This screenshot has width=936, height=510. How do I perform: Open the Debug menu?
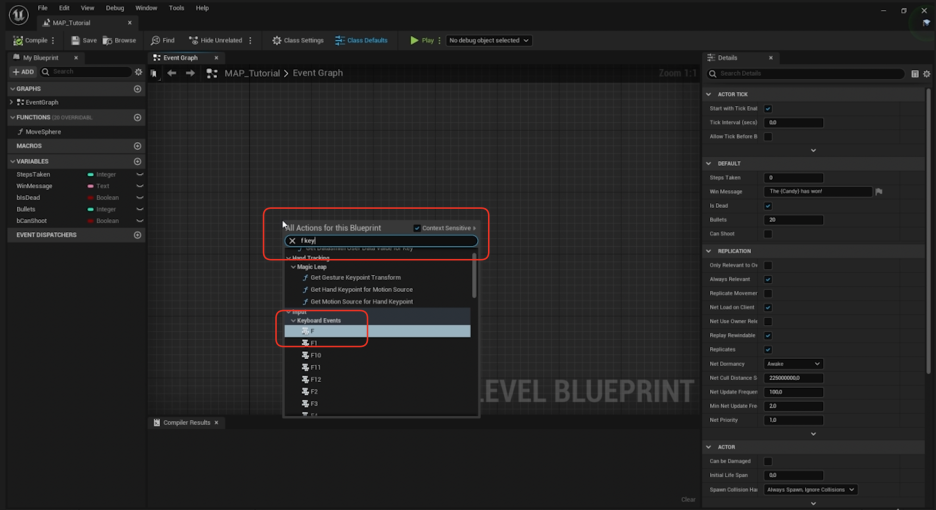pyautogui.click(x=115, y=8)
